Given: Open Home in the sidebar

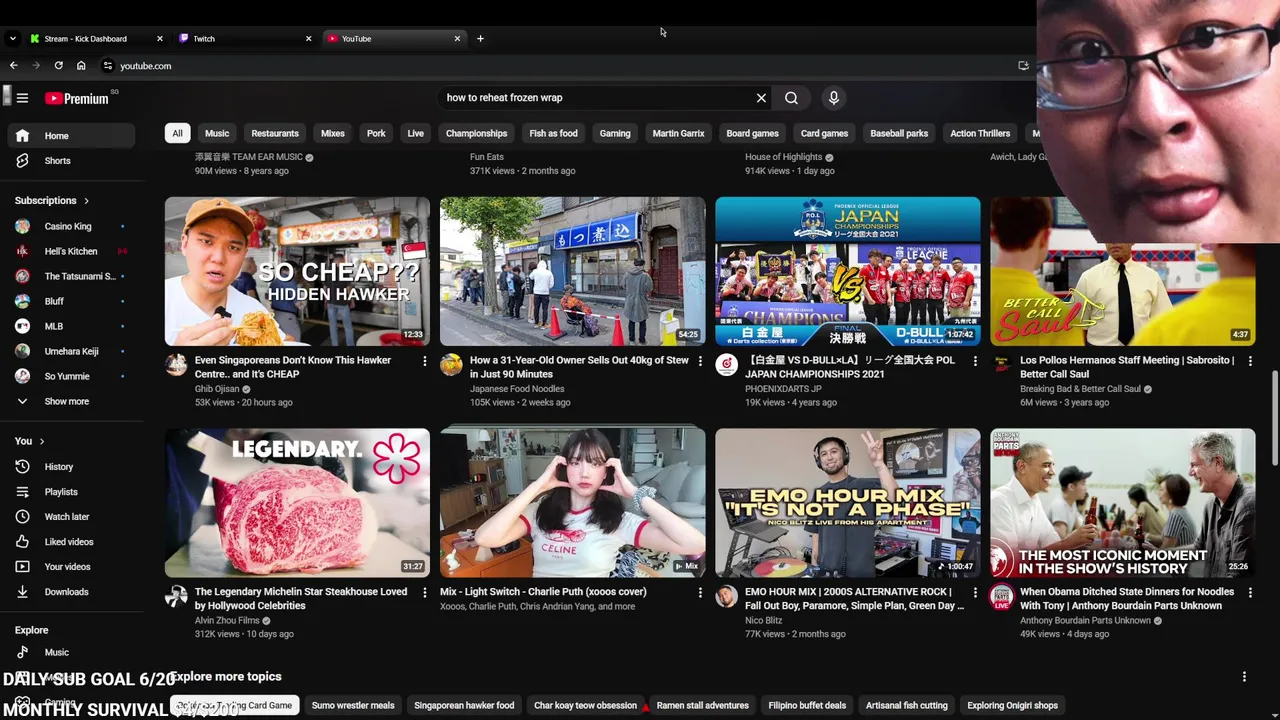Looking at the screenshot, I should pyautogui.click(x=72, y=136).
